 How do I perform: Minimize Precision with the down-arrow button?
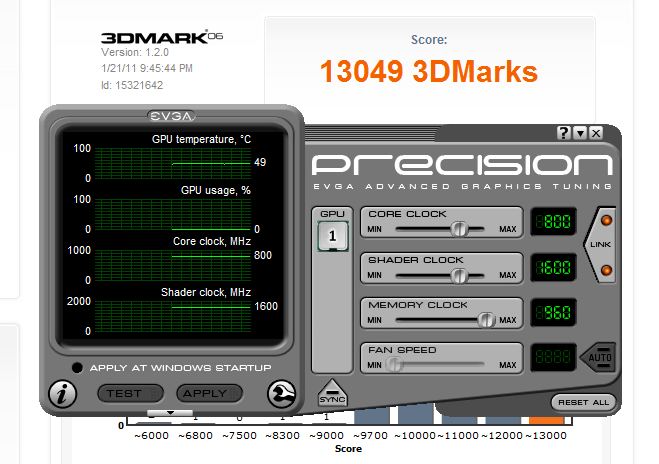click(580, 133)
